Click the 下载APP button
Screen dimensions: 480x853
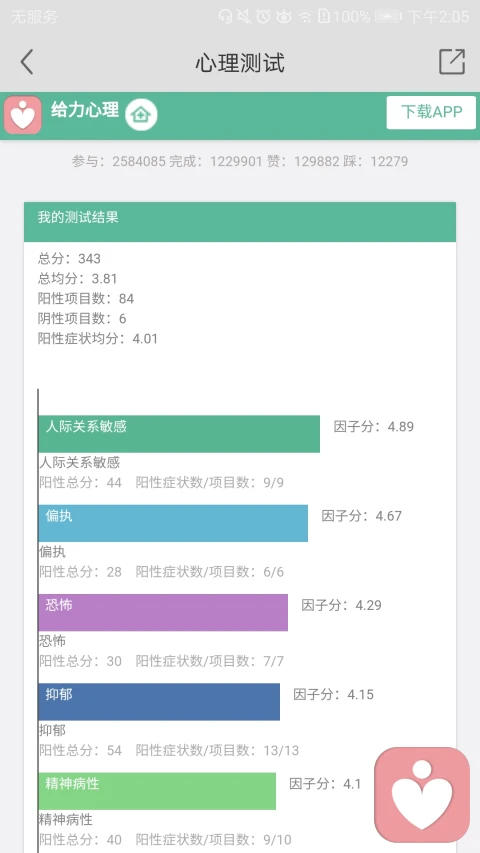coord(431,112)
